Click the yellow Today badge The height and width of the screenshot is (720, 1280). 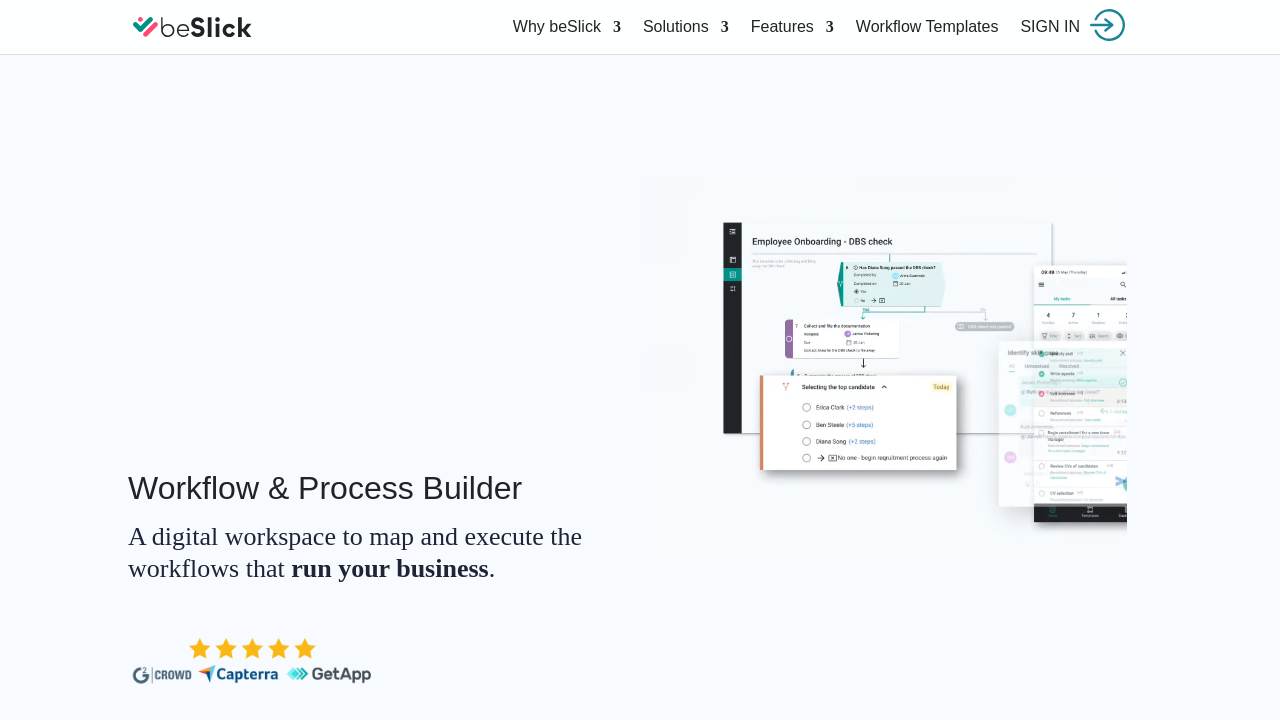point(941,387)
